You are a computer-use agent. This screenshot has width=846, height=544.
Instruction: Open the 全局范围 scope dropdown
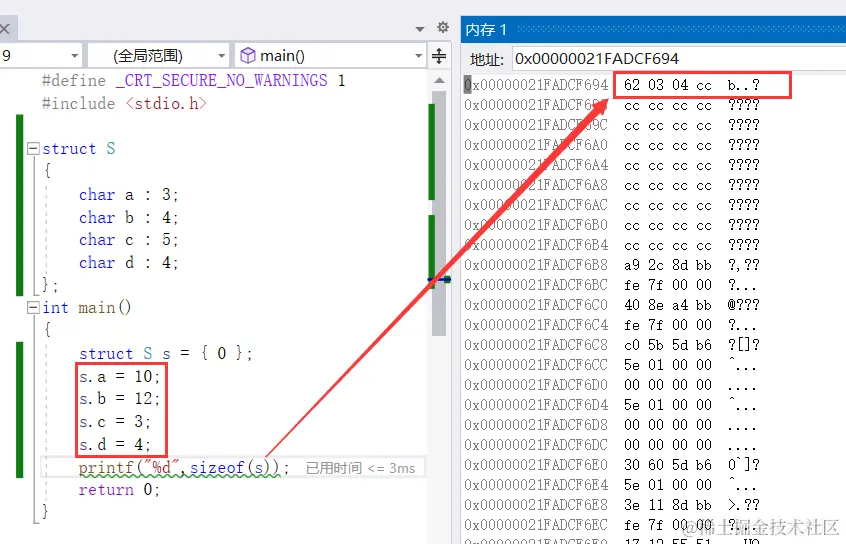pyautogui.click(x=158, y=56)
